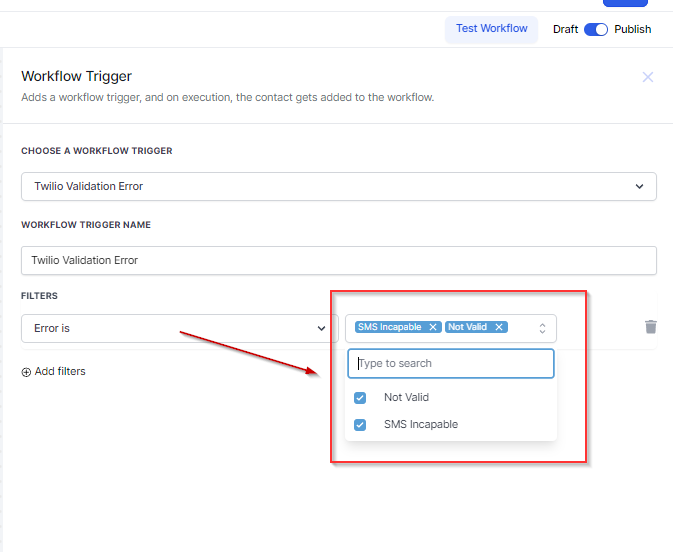Select the SMS Incapable option label
673x552 pixels.
click(x=421, y=424)
